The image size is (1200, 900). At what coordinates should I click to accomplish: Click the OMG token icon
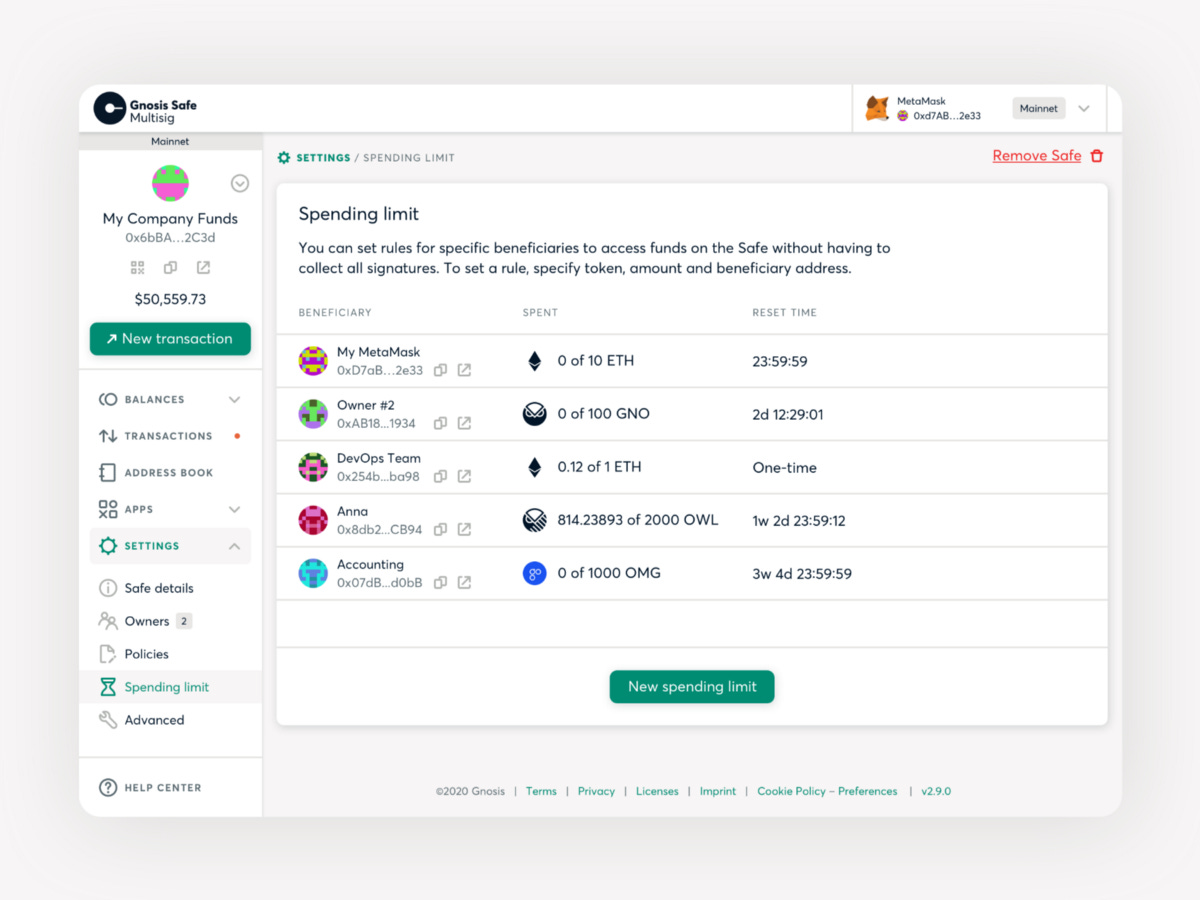[535, 573]
